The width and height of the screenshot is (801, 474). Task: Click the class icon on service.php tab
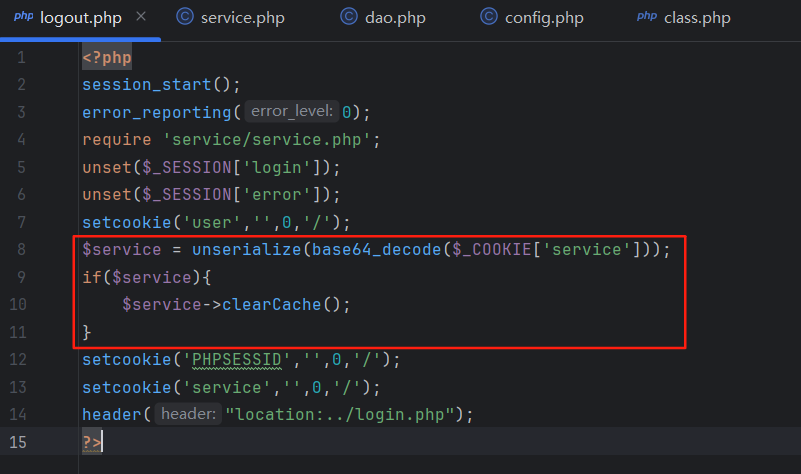(185, 17)
